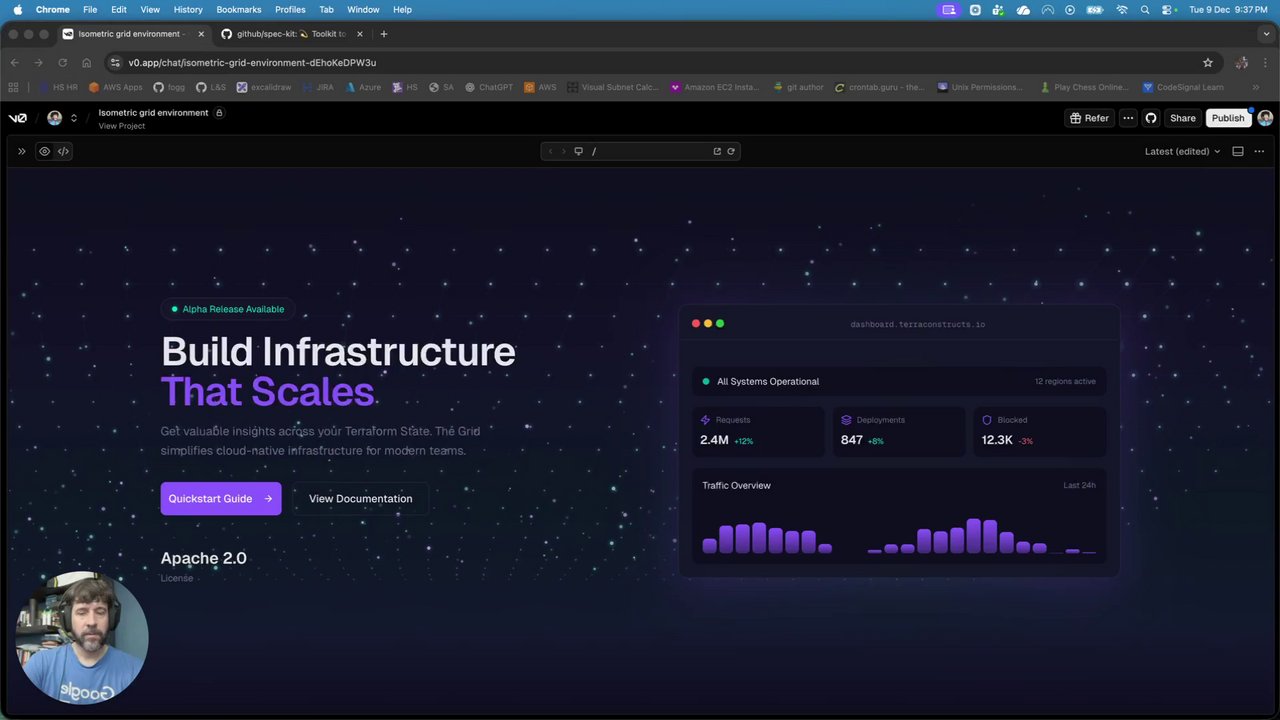Open the CodeSignal Learn bookmark
Image resolution: width=1280 pixels, height=720 pixels.
click(1184, 87)
